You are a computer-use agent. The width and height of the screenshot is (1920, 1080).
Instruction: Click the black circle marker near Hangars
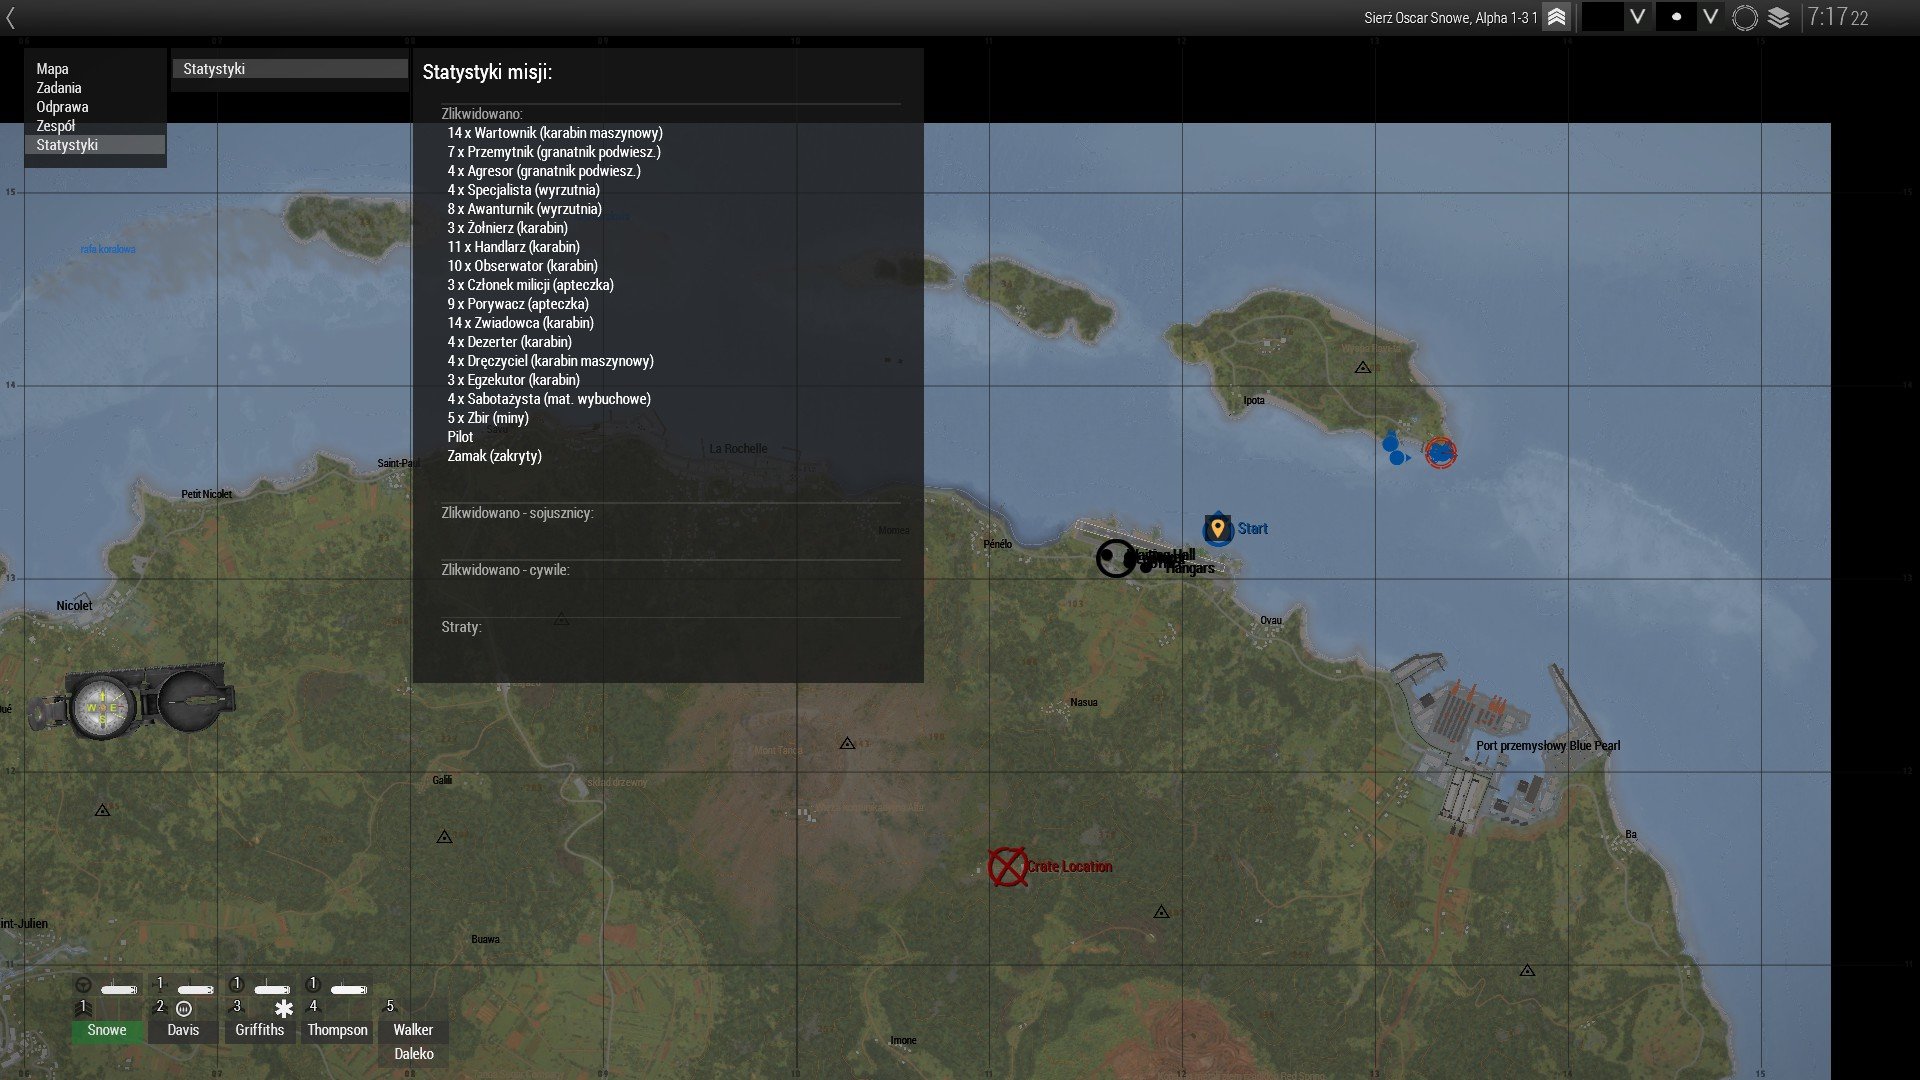pyautogui.click(x=1115, y=558)
